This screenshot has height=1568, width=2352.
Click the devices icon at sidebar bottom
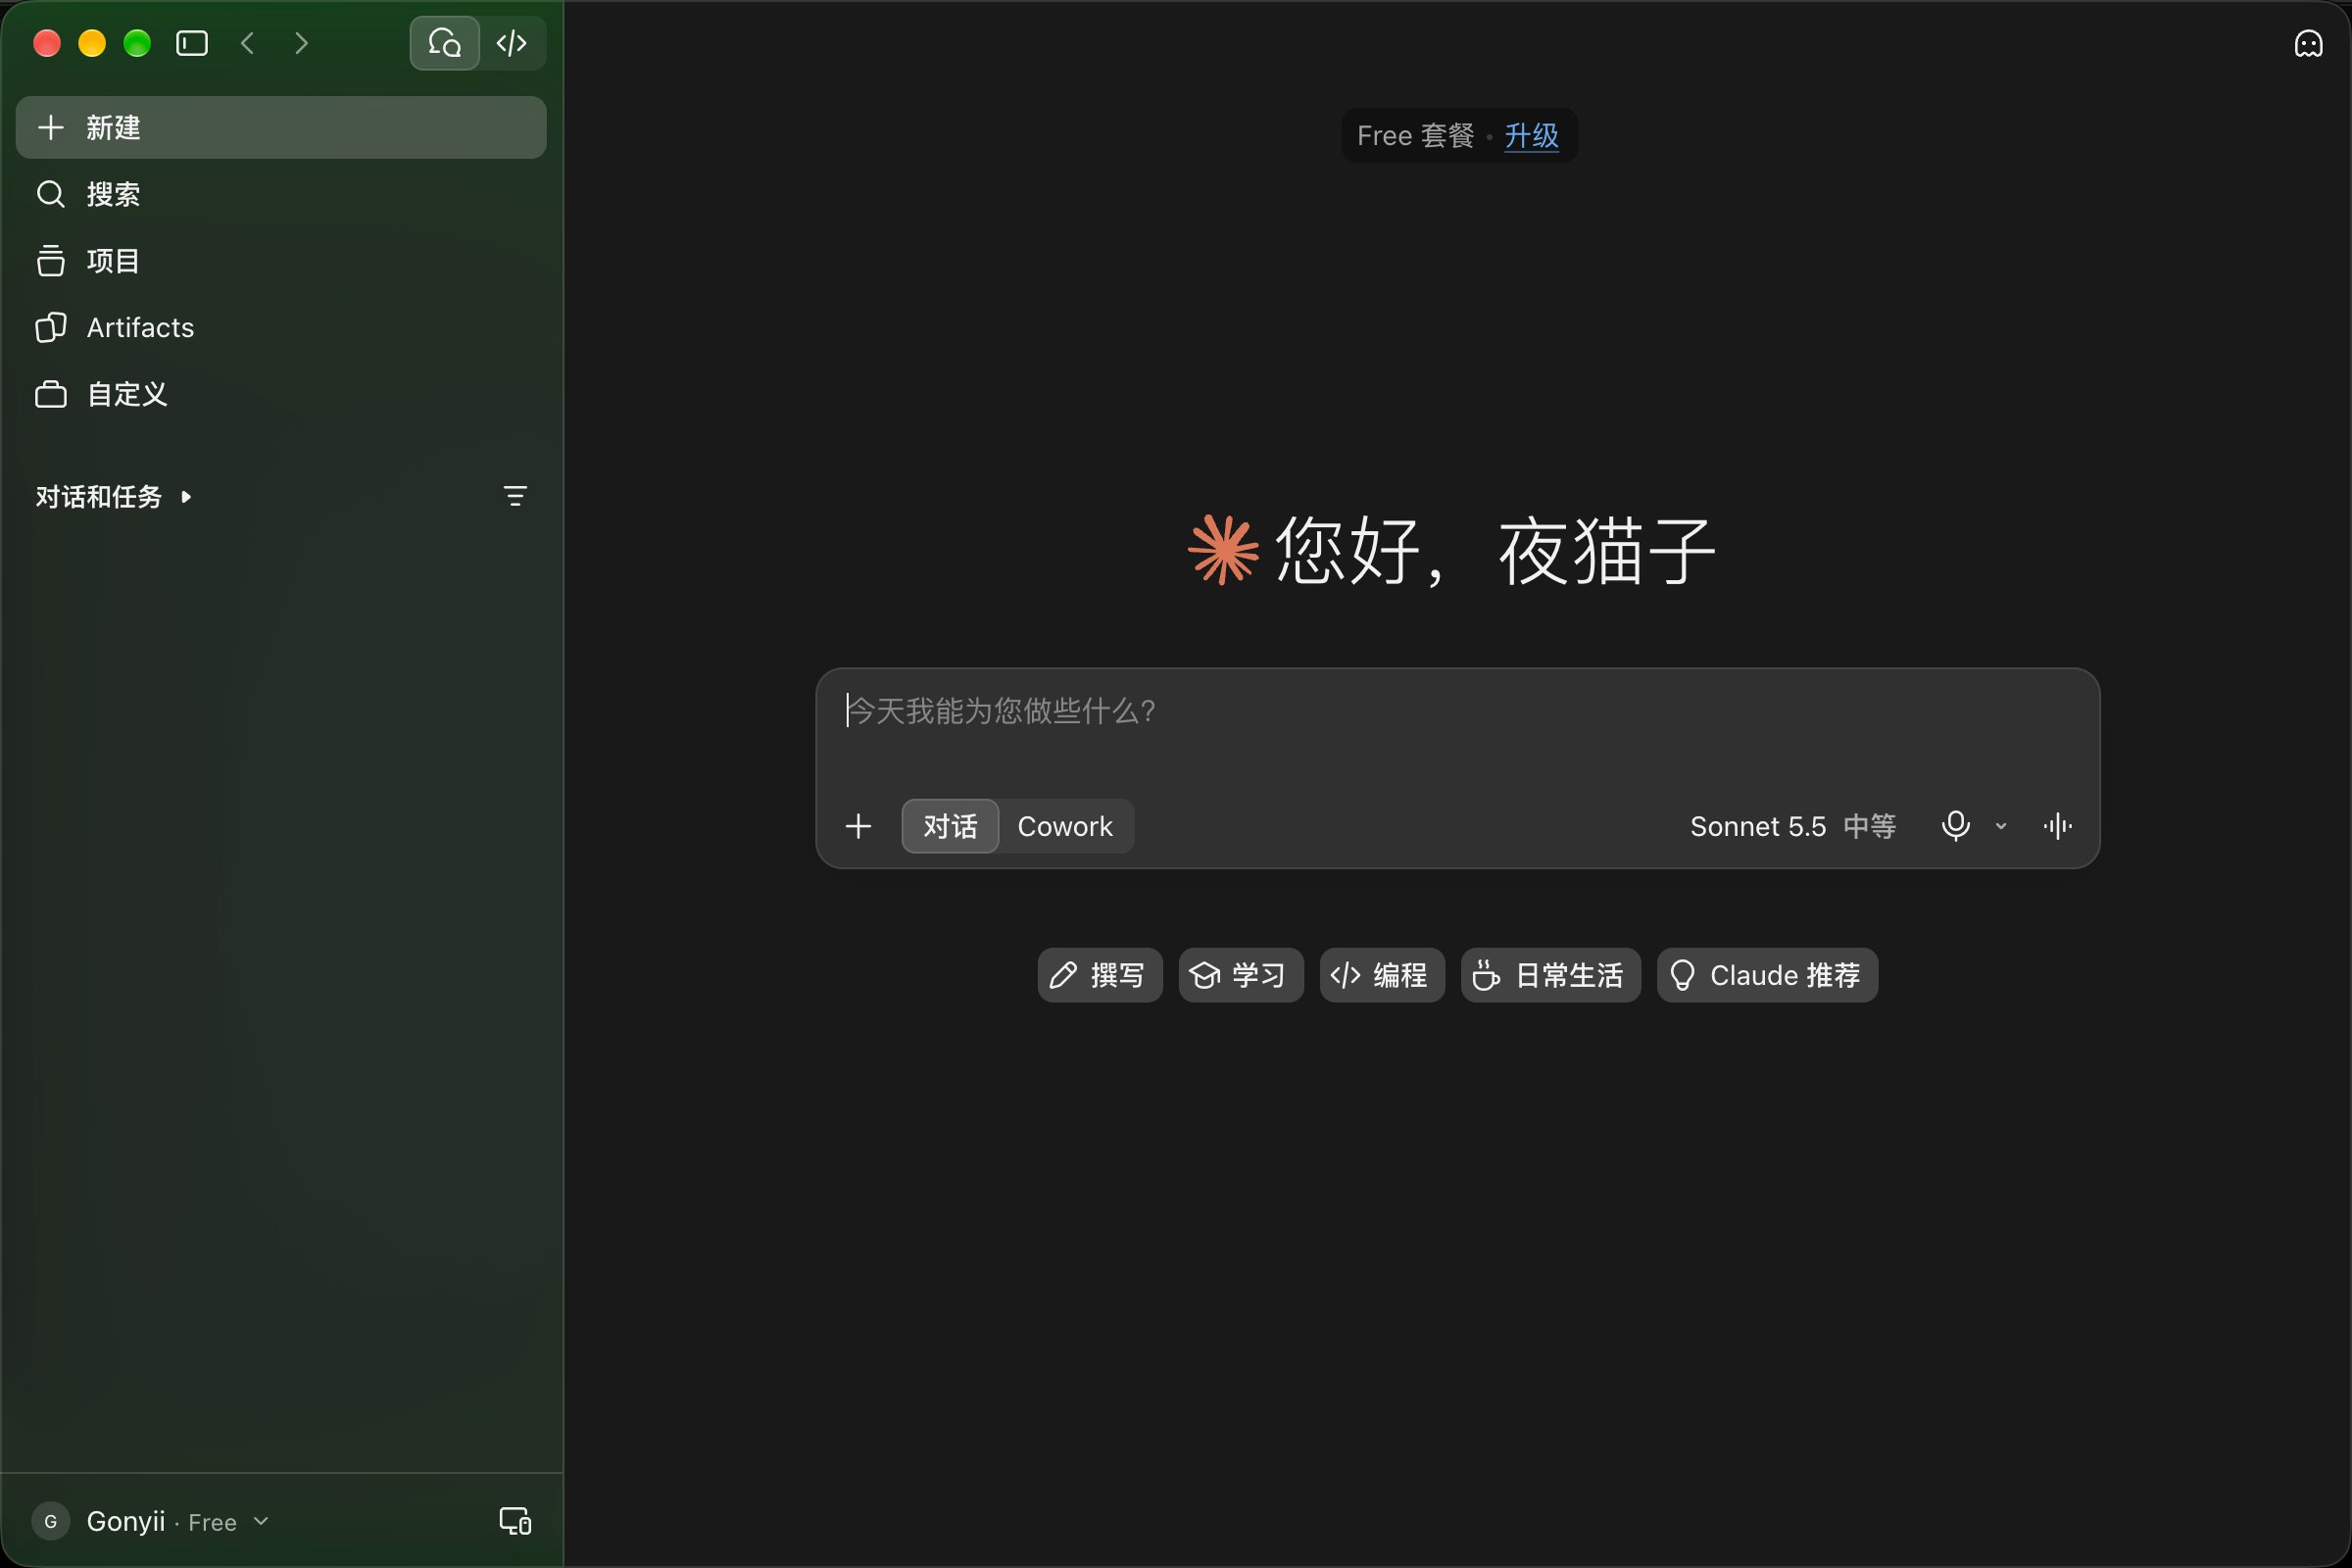515,1521
